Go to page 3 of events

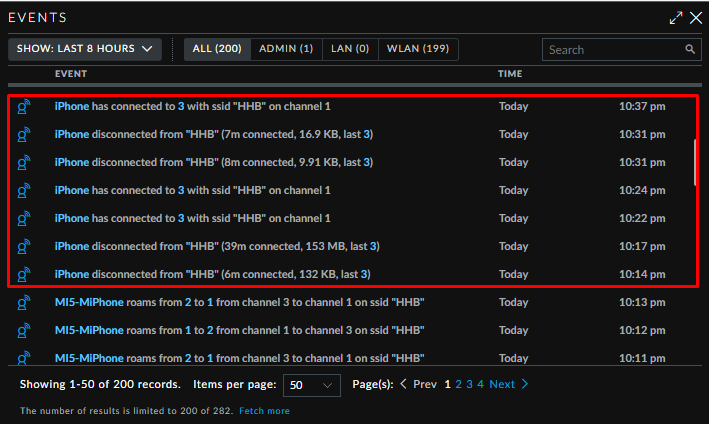[x=469, y=384]
